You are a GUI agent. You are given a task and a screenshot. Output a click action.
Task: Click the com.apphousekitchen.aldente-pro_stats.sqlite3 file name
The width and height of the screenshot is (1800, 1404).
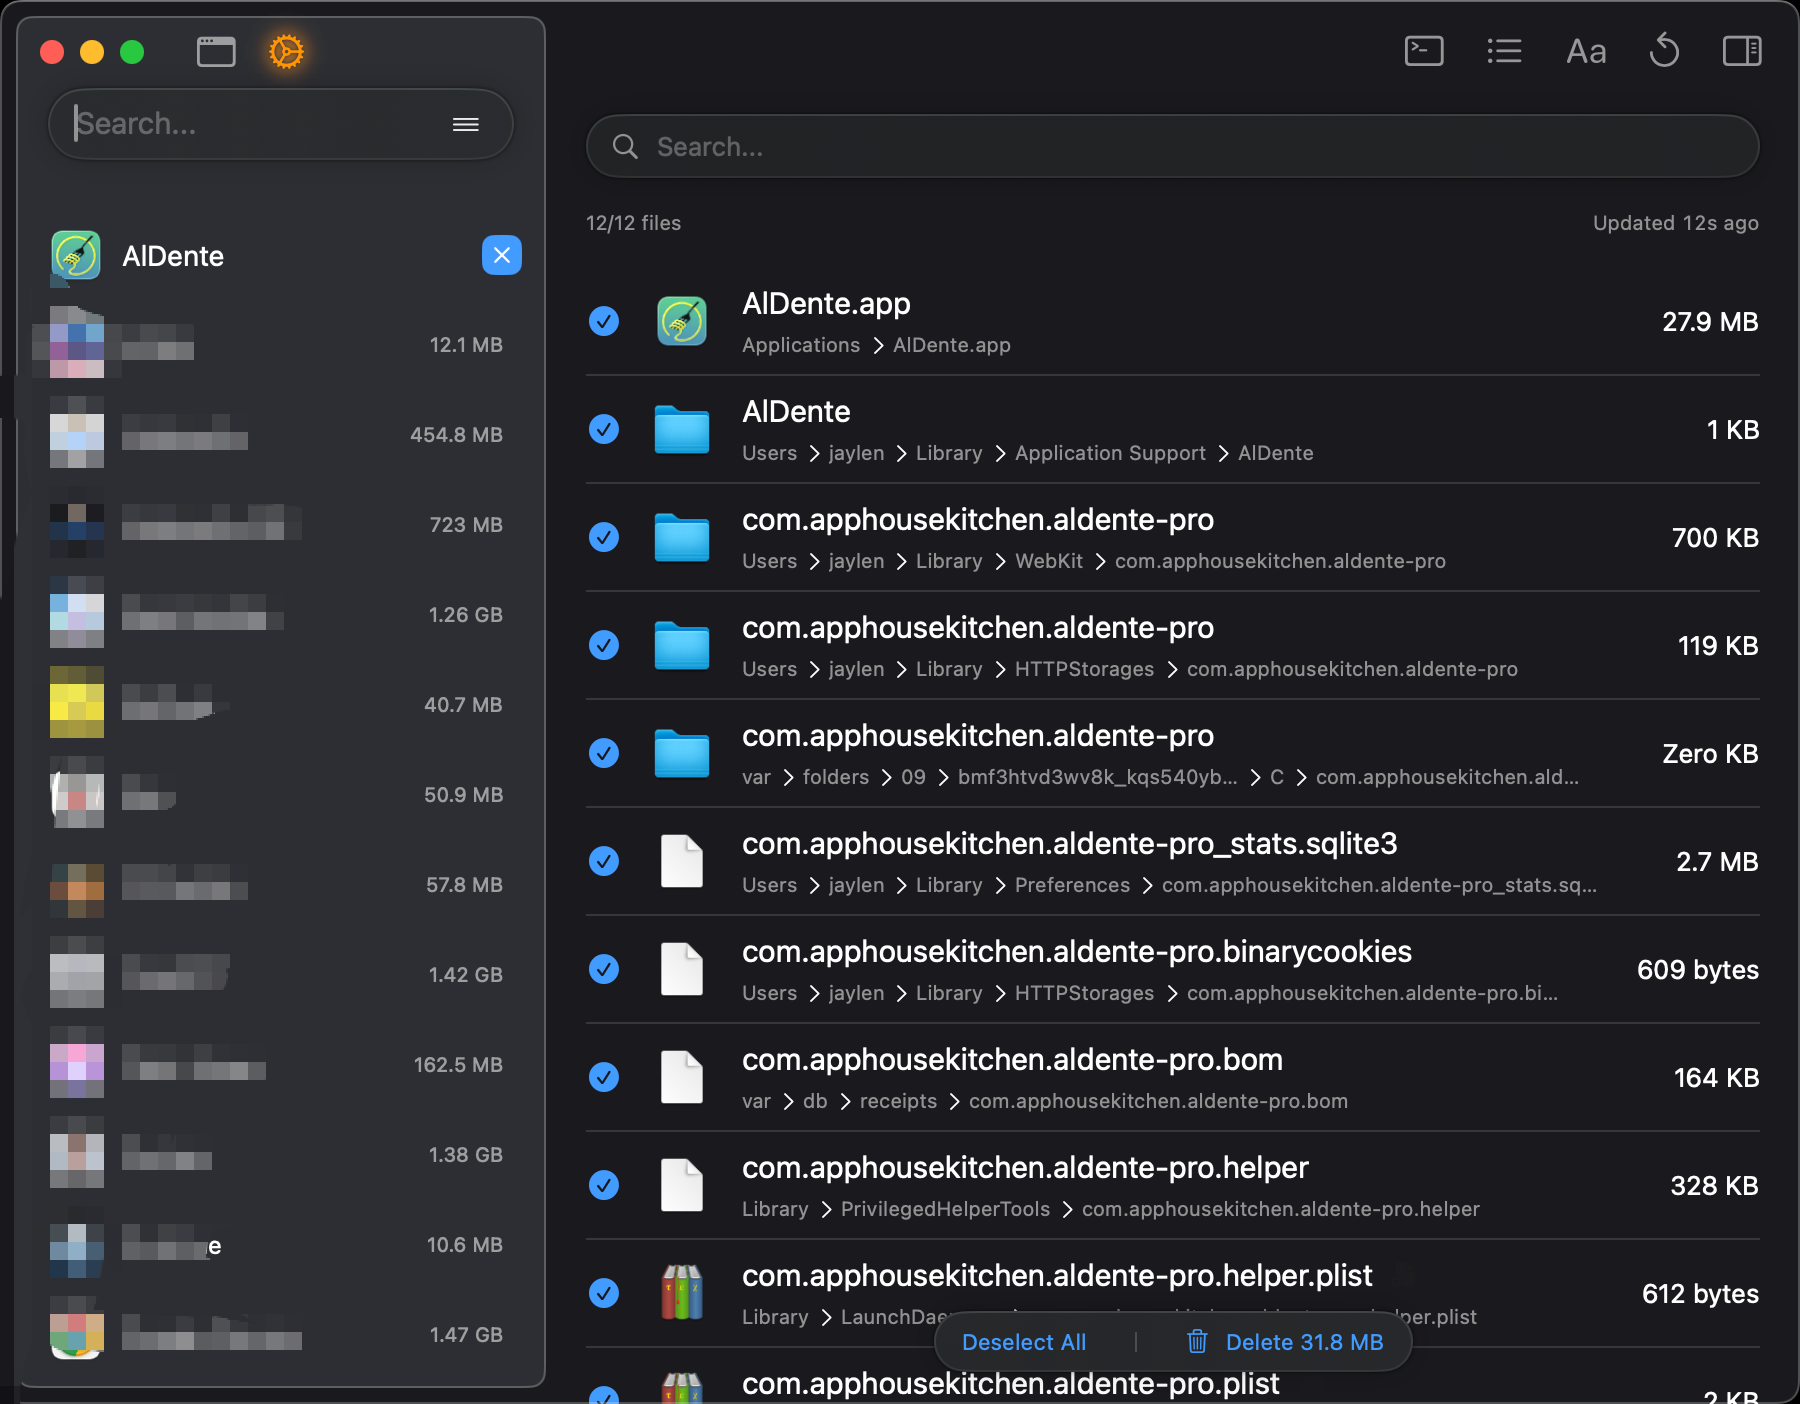coord(1070,843)
